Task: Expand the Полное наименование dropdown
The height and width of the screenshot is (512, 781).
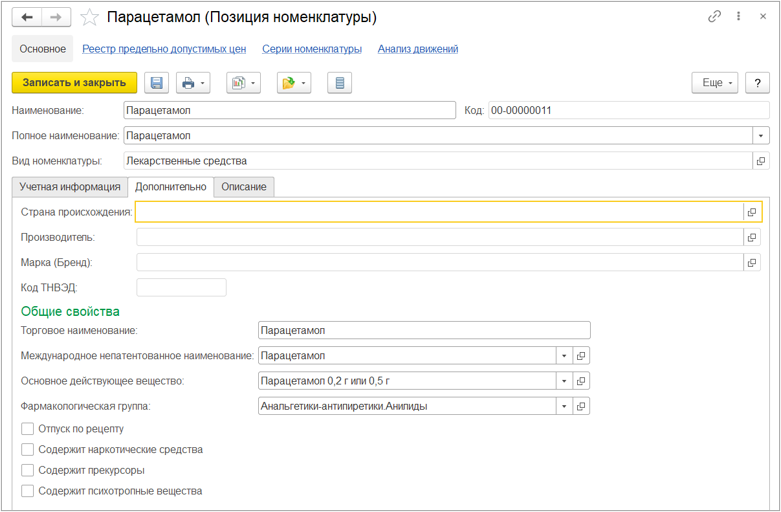Action: tap(761, 135)
